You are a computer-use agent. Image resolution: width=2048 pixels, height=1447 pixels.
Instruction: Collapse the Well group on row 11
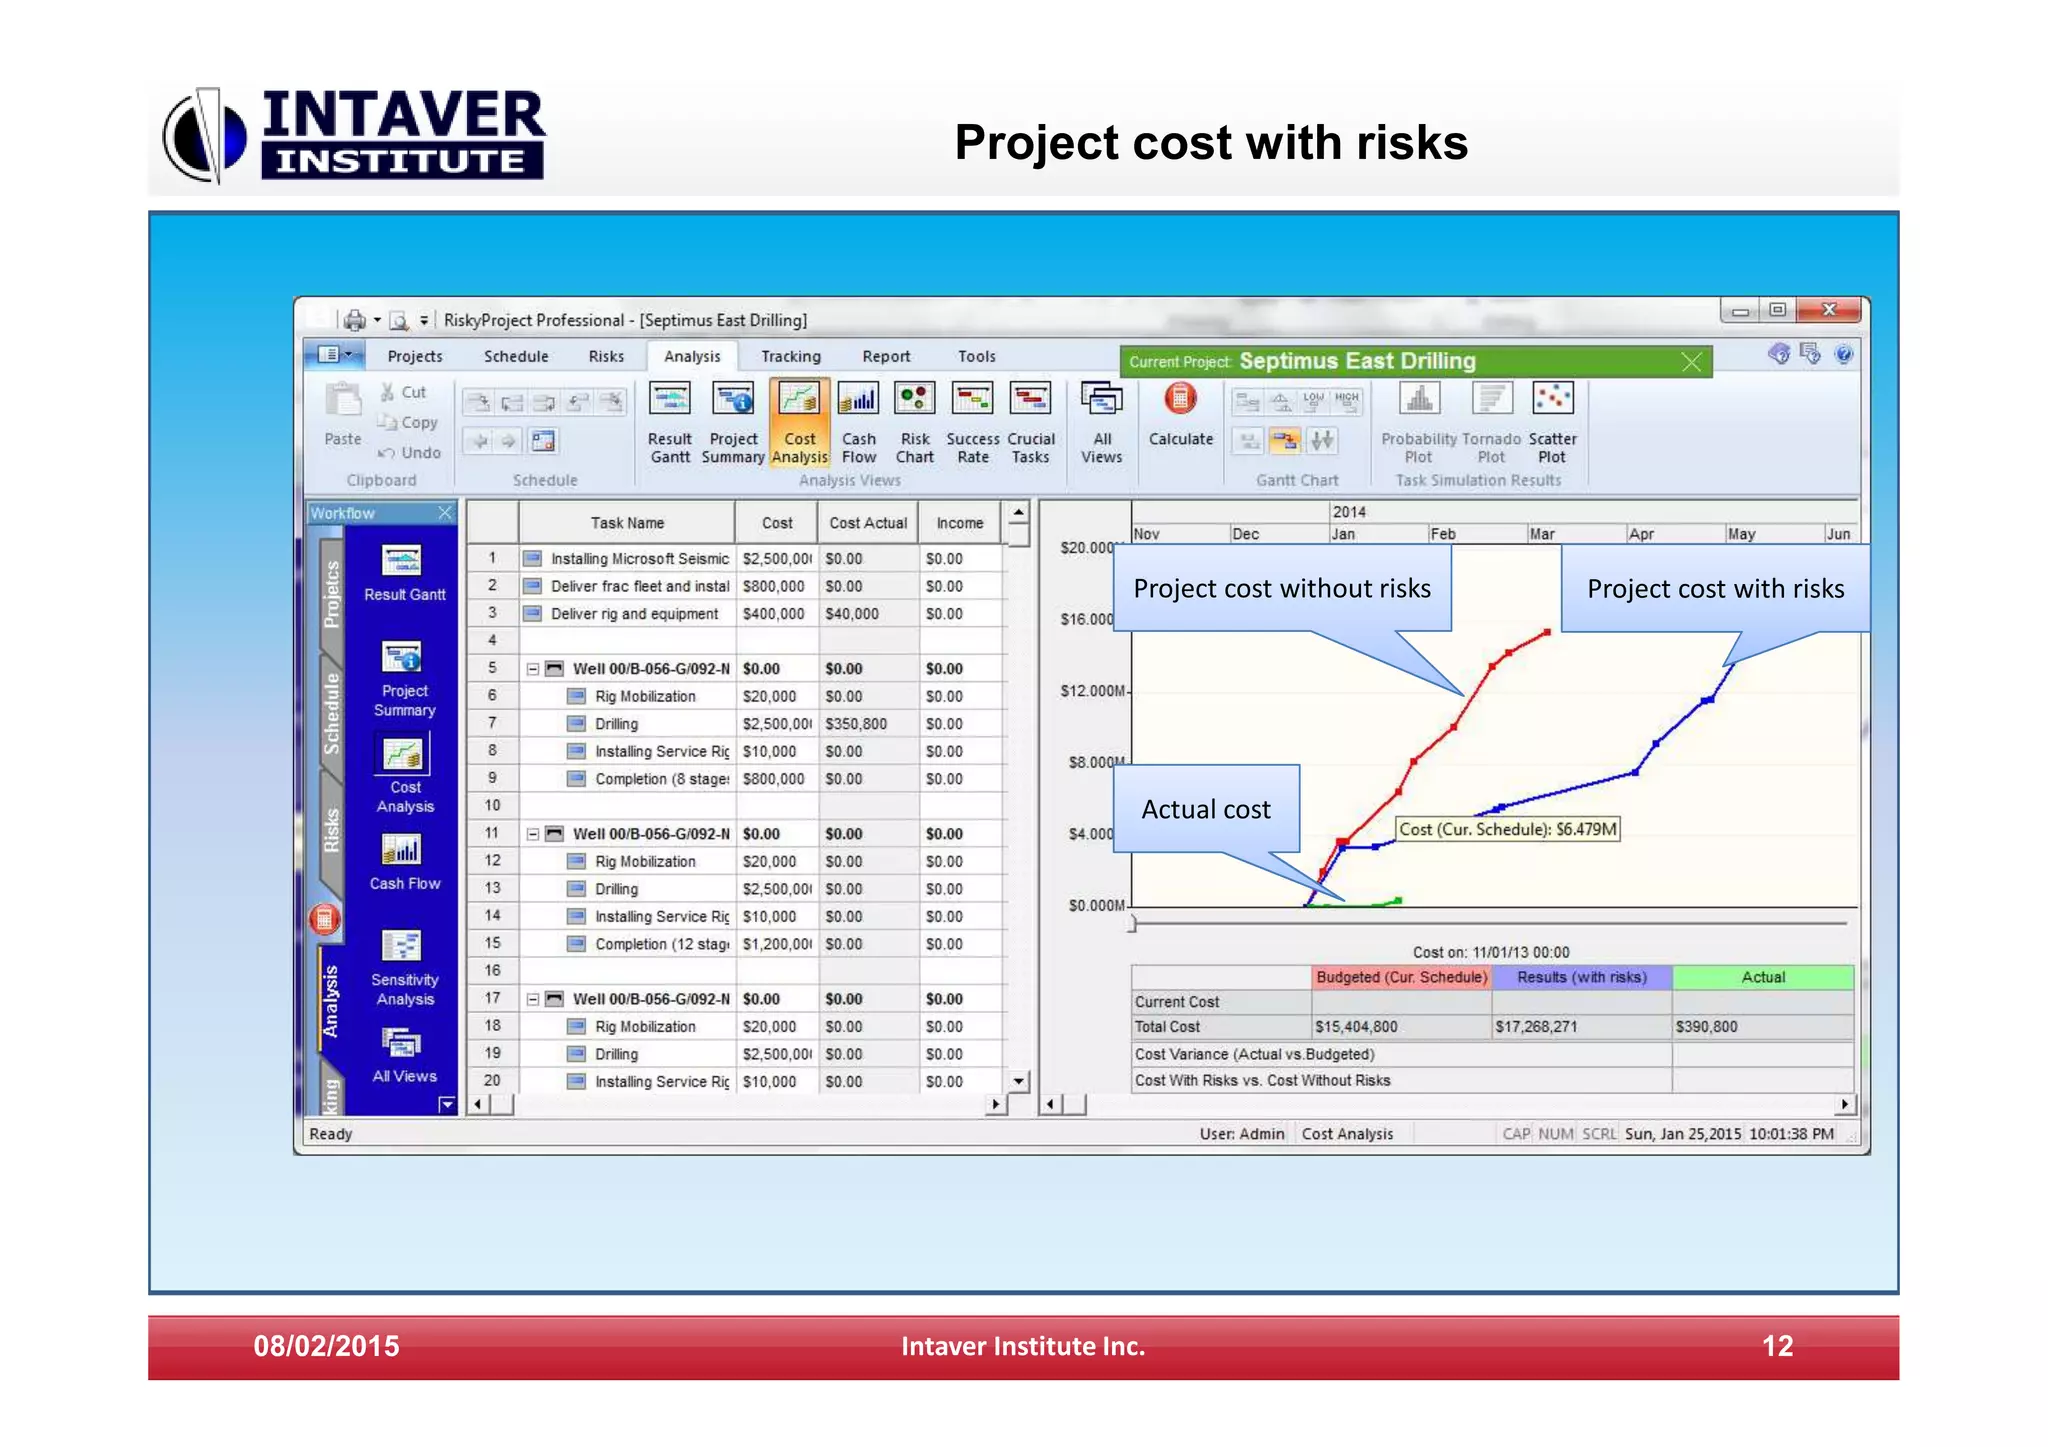(533, 834)
